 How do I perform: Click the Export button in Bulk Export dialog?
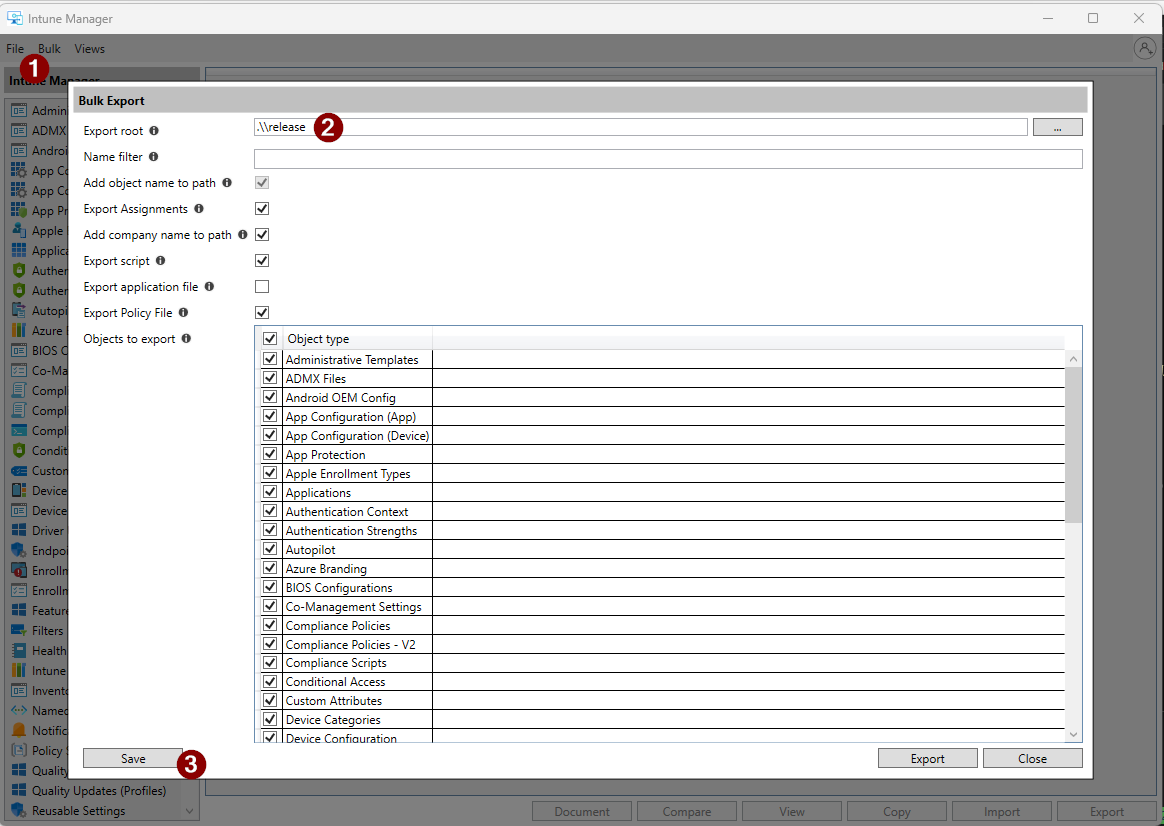point(927,758)
